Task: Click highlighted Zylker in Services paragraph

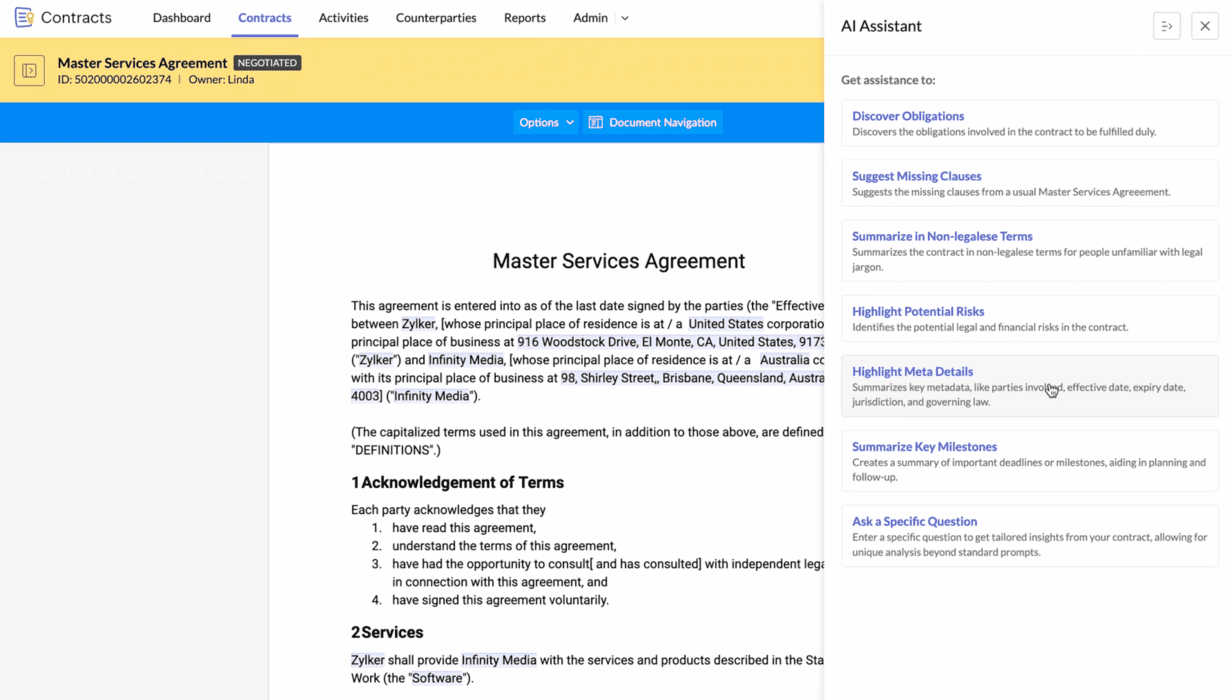Action: click(368, 660)
